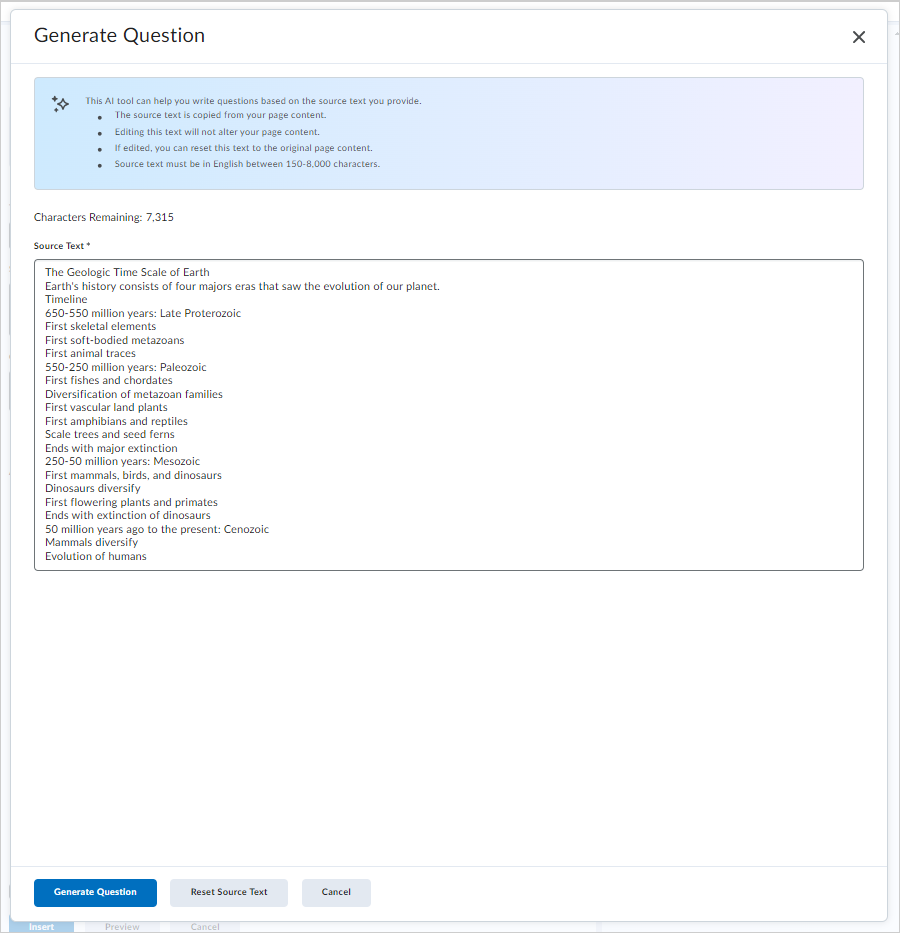Click 'Scale trees and seed ferns' line

(x=110, y=434)
